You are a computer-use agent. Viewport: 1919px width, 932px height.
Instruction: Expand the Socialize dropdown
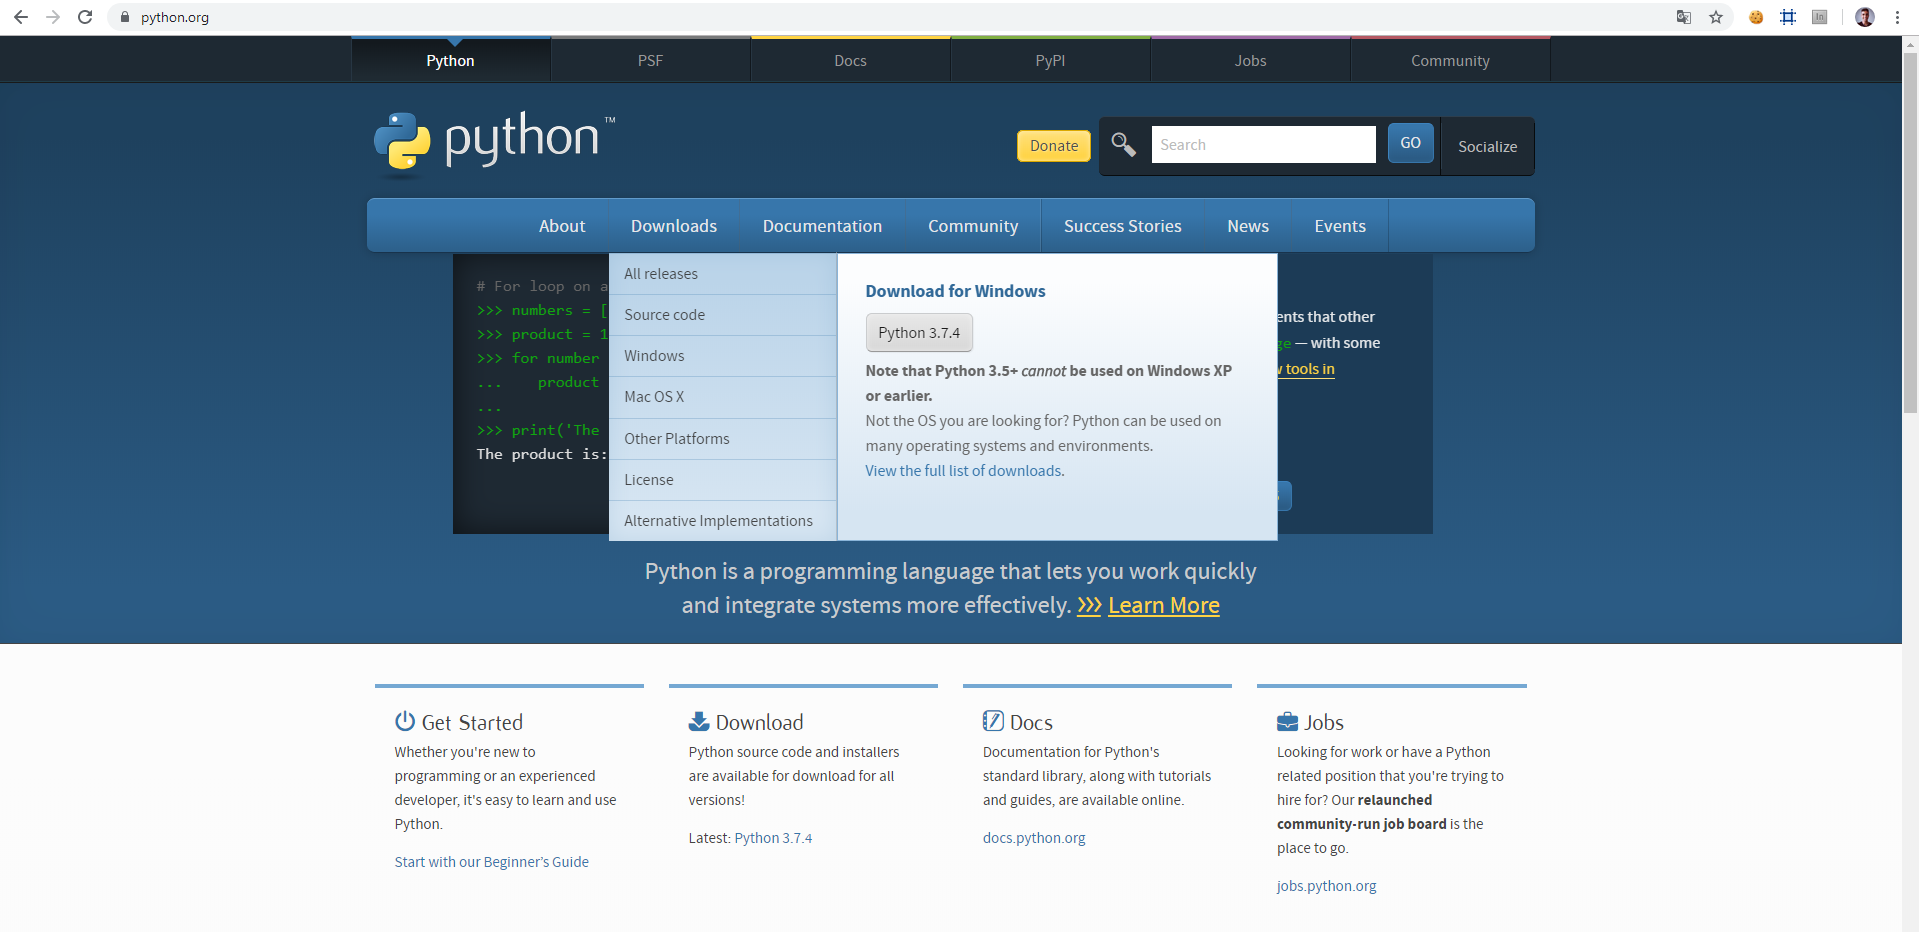(1487, 146)
